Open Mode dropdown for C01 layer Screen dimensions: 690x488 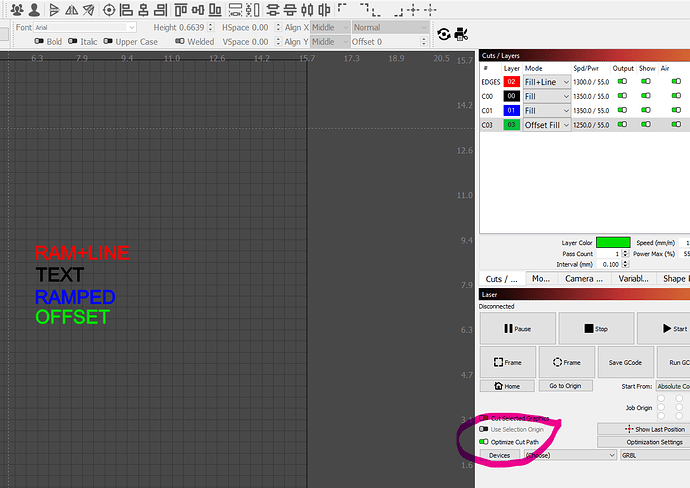(547, 110)
